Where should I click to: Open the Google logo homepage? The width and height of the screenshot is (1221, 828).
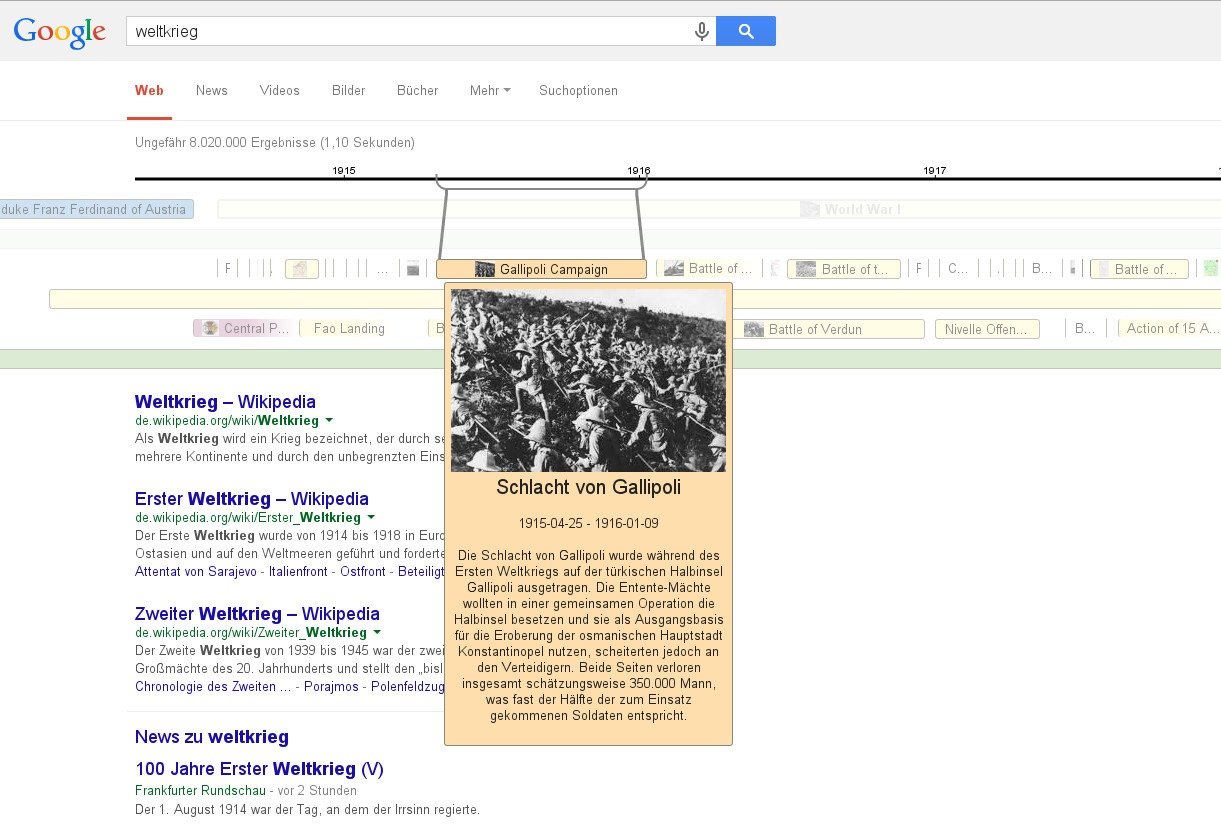(60, 32)
